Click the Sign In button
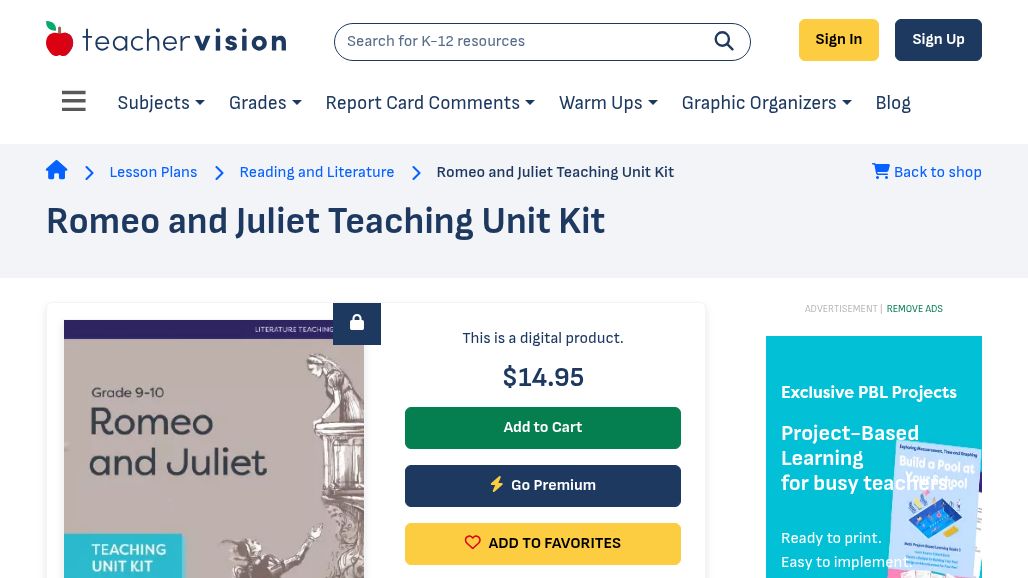The image size is (1028, 578). pyautogui.click(x=839, y=40)
